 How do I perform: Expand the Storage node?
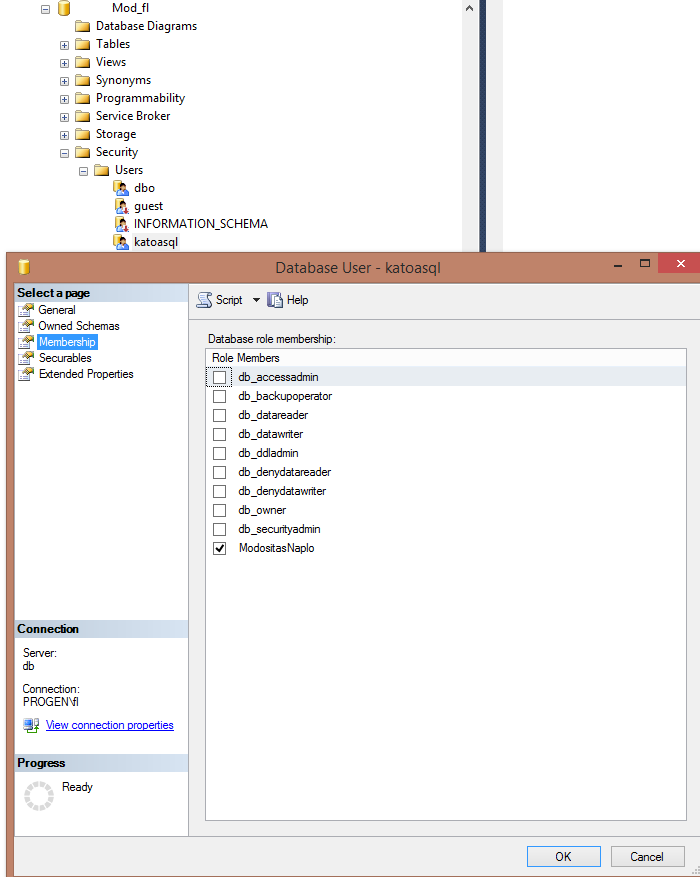[64, 135]
